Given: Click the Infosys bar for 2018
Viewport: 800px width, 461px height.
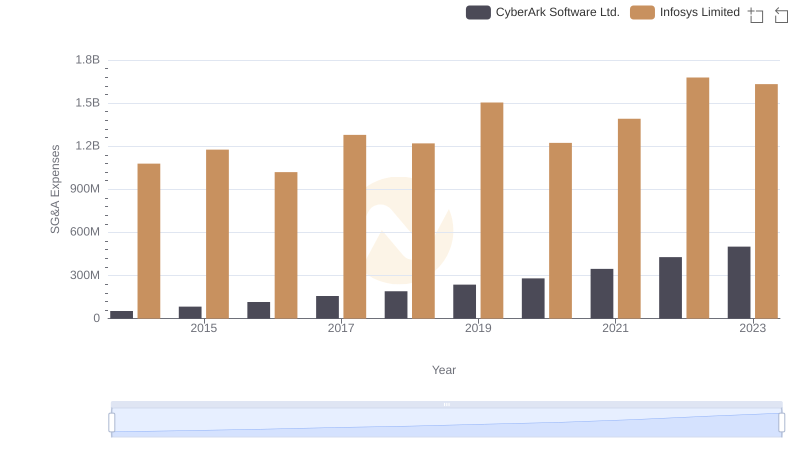Looking at the screenshot, I should point(423,230).
